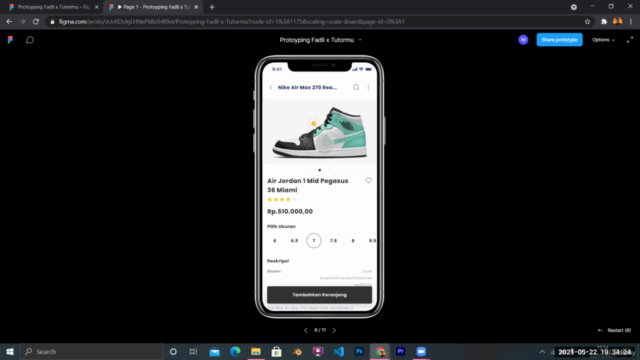Open the Chrome three-dot menu
The image size is (640, 360).
[x=631, y=22]
